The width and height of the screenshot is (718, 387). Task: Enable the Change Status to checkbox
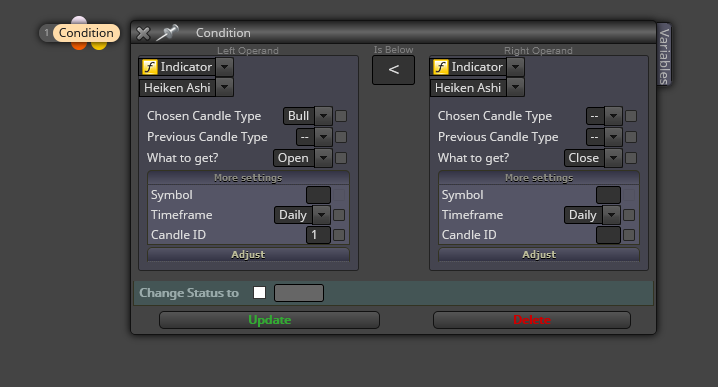coord(259,293)
